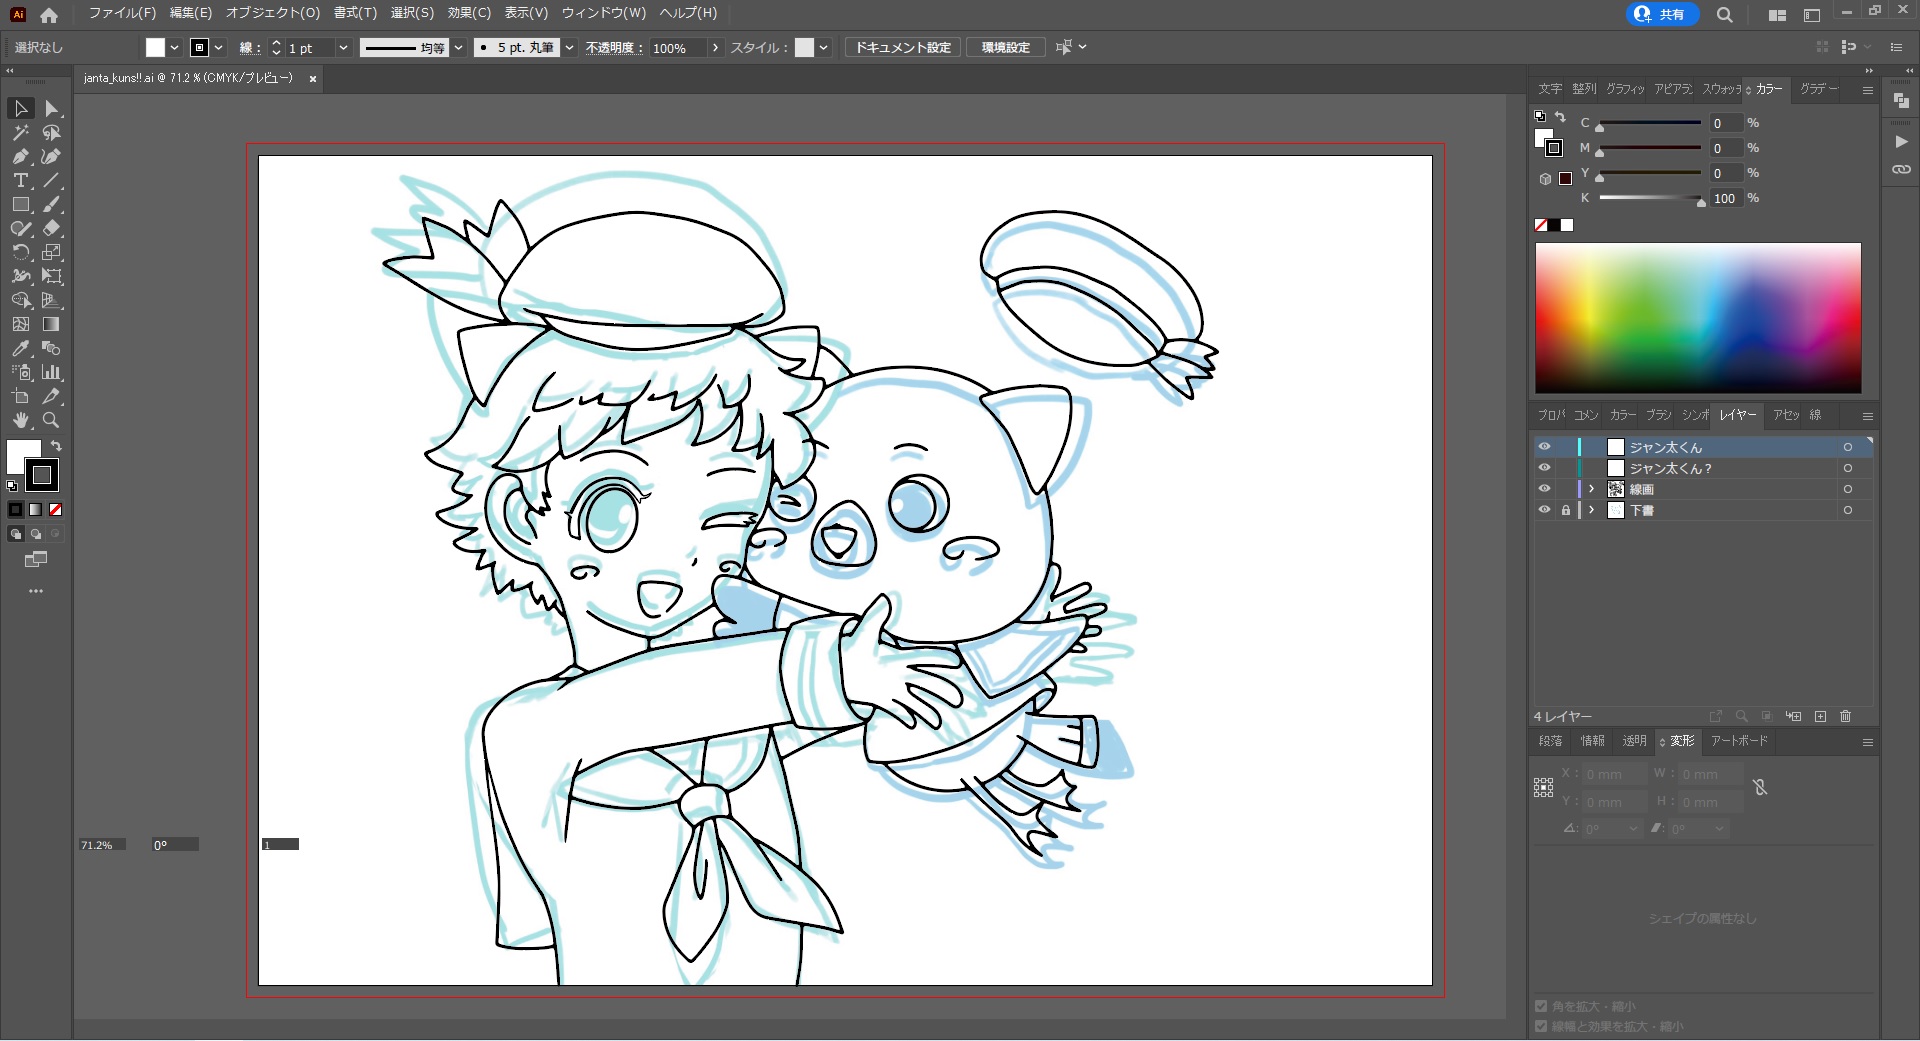This screenshot has height=1041, width=1920.
Task: Open the ウィンドウ(W) menu
Action: pos(603,13)
